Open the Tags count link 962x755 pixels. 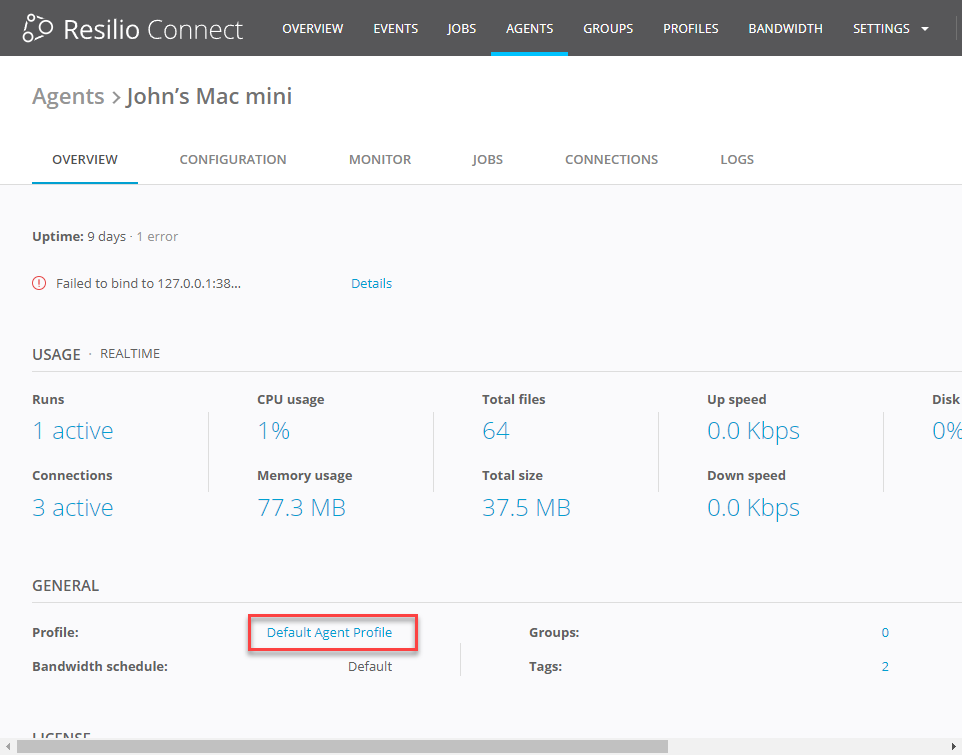[885, 667]
